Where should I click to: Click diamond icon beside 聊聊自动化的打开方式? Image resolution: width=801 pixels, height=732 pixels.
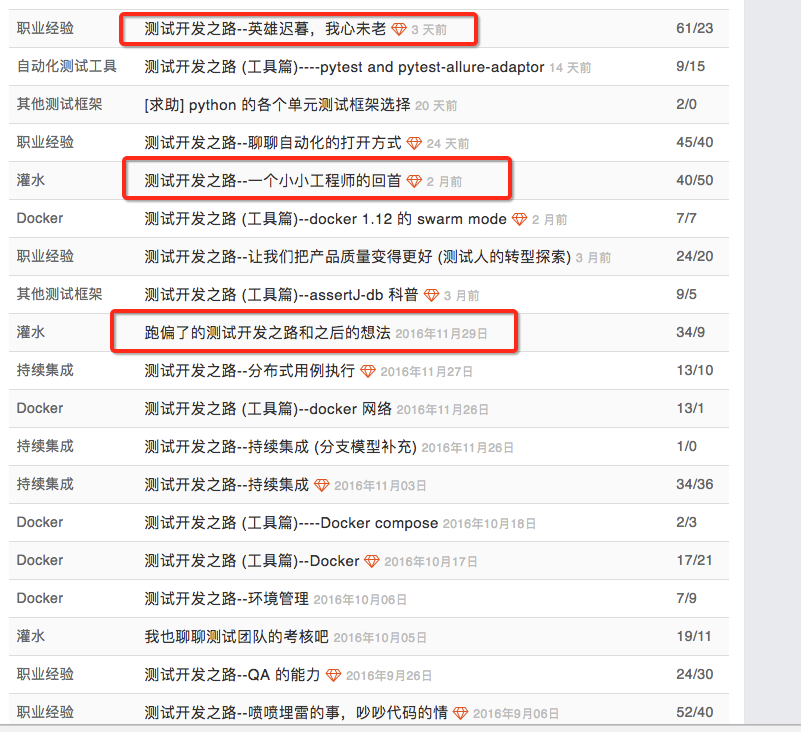click(x=414, y=144)
